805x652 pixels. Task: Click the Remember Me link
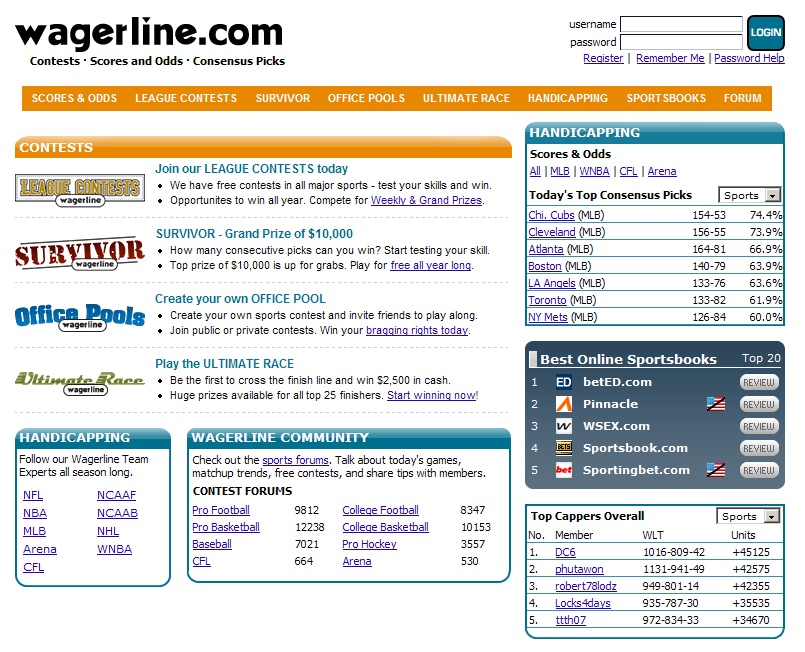click(670, 59)
